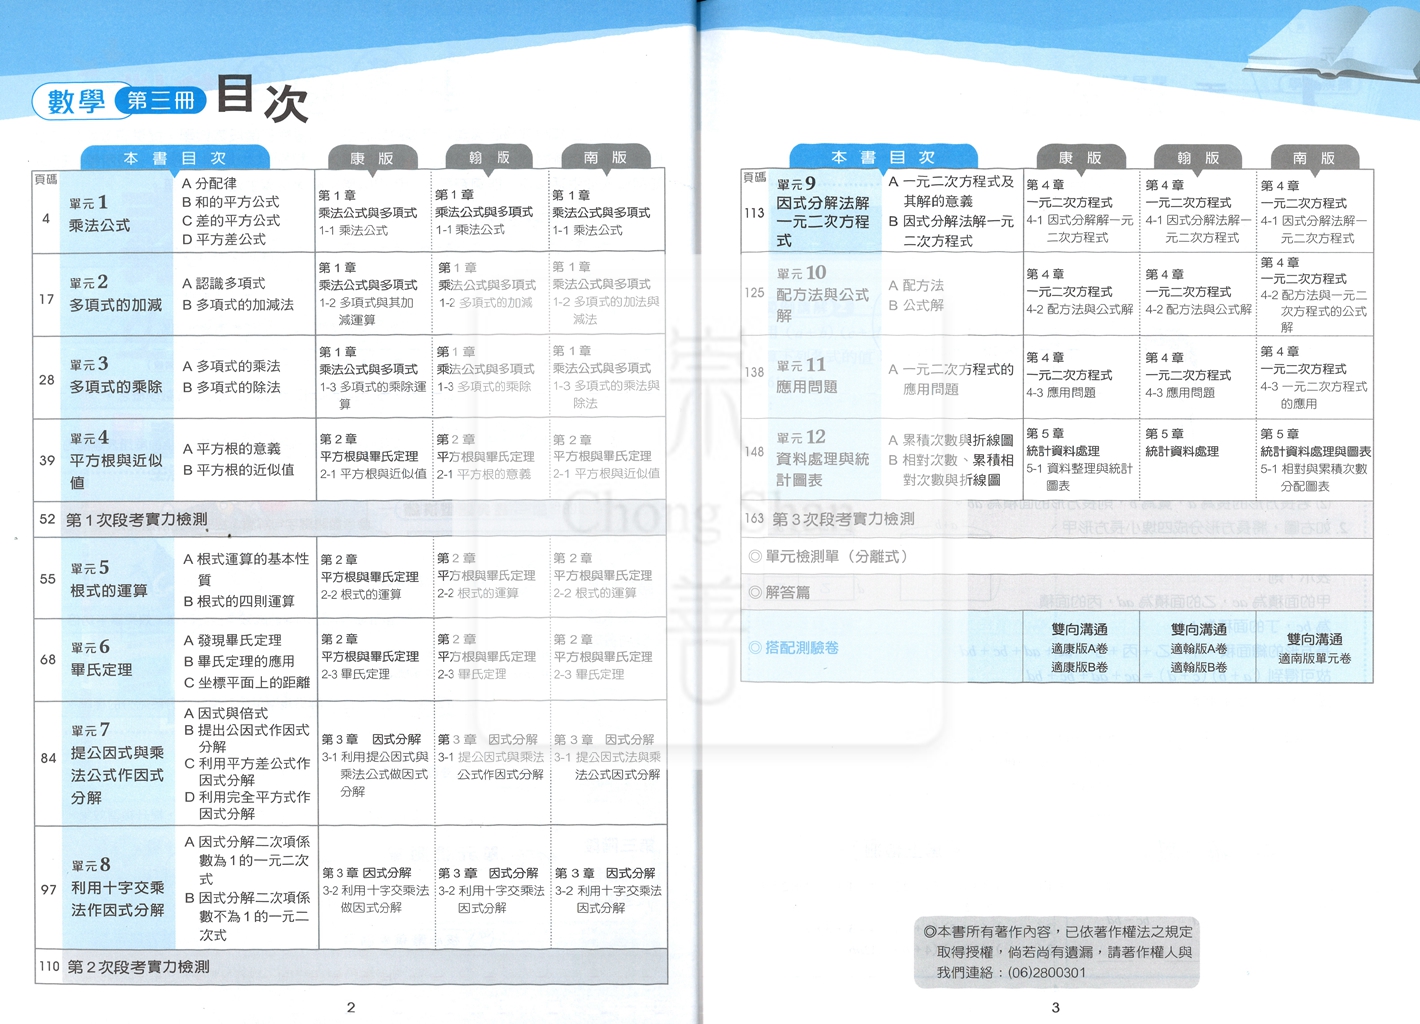Click 康版 cell 2-3 畢氏定理
The width and height of the screenshot is (1420, 1024).
pos(355,674)
